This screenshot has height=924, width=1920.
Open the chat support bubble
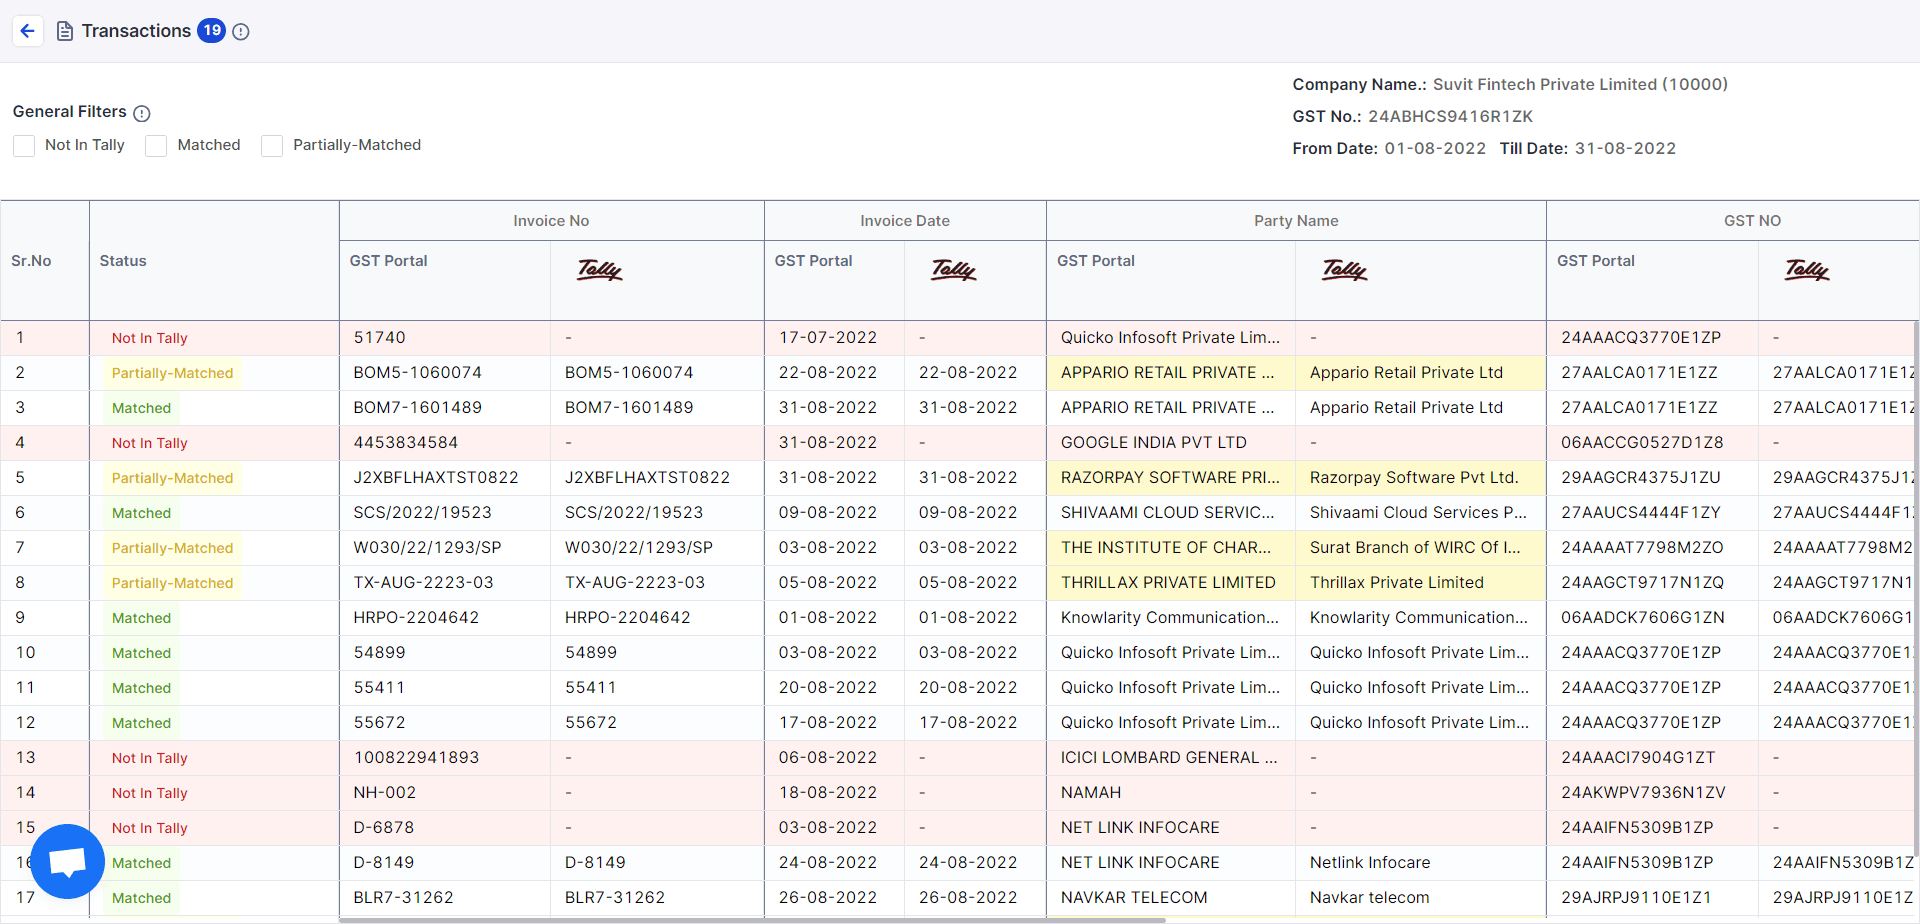67,861
